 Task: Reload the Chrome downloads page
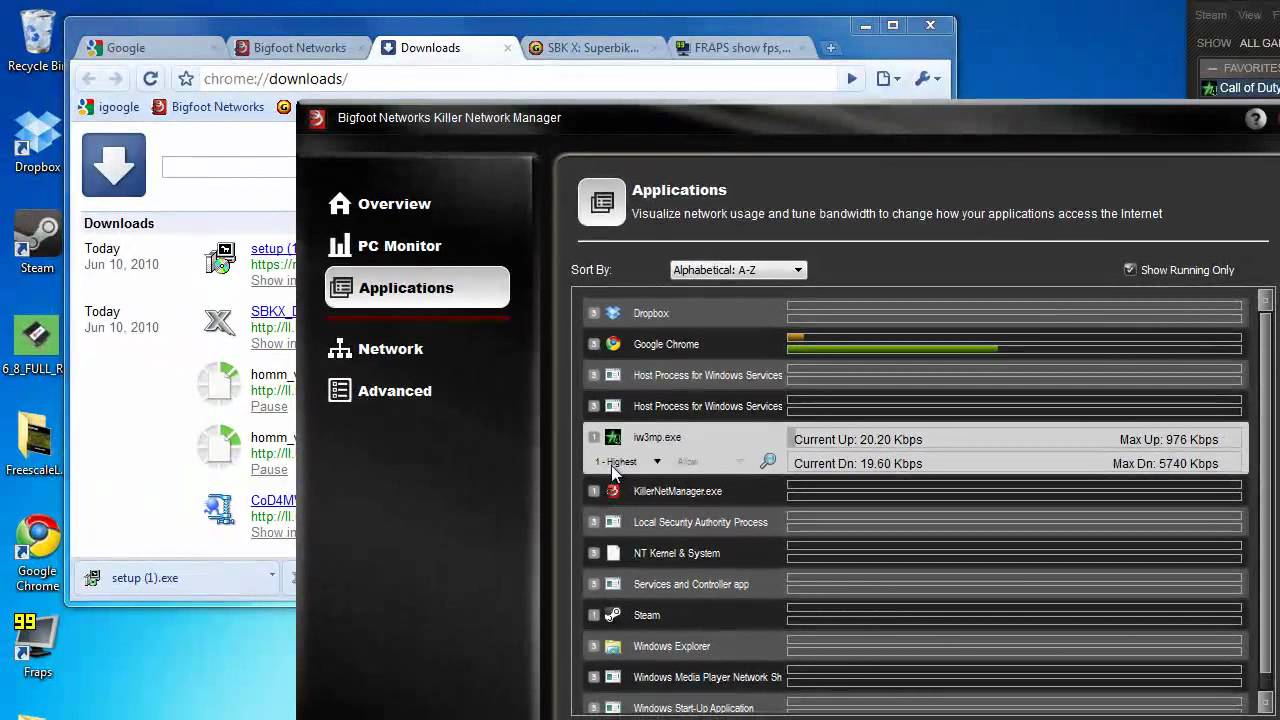click(x=150, y=79)
